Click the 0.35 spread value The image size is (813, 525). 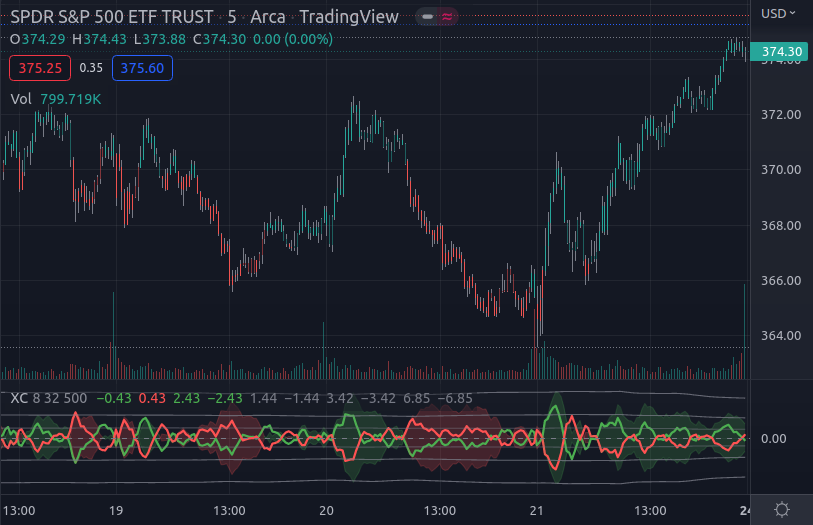click(x=91, y=68)
